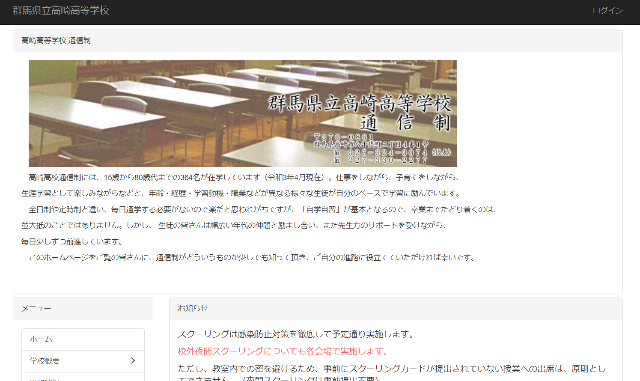Click the red 校外夜間スクーリング notice line

(x=282, y=351)
